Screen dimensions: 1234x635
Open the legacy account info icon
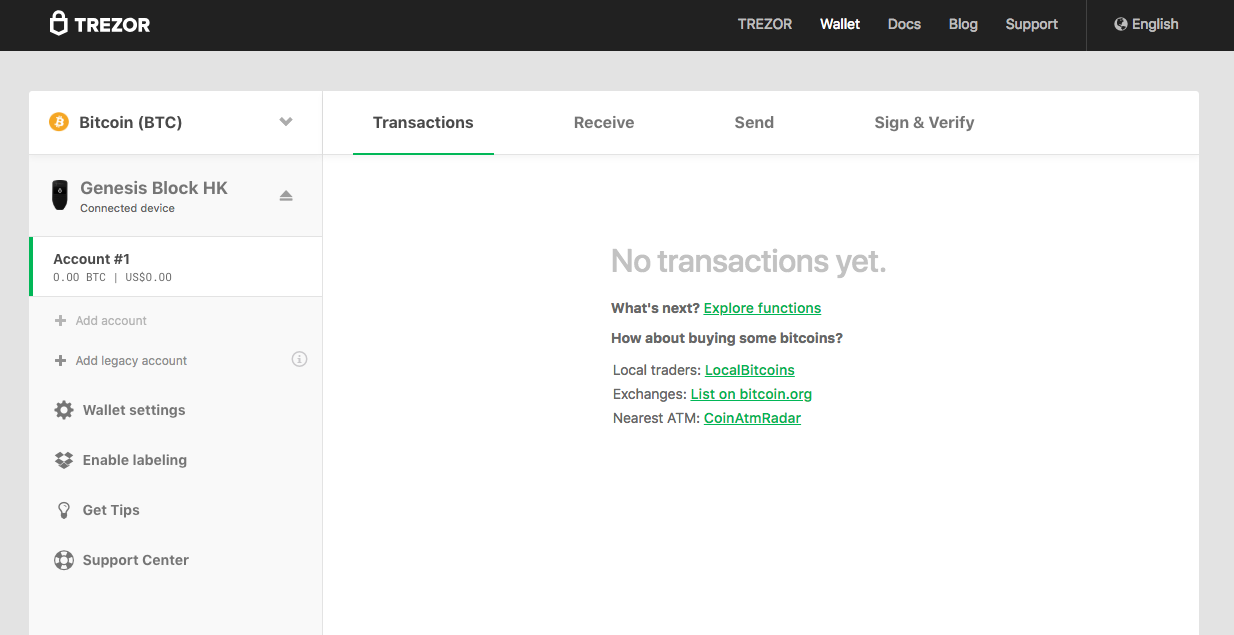point(299,359)
